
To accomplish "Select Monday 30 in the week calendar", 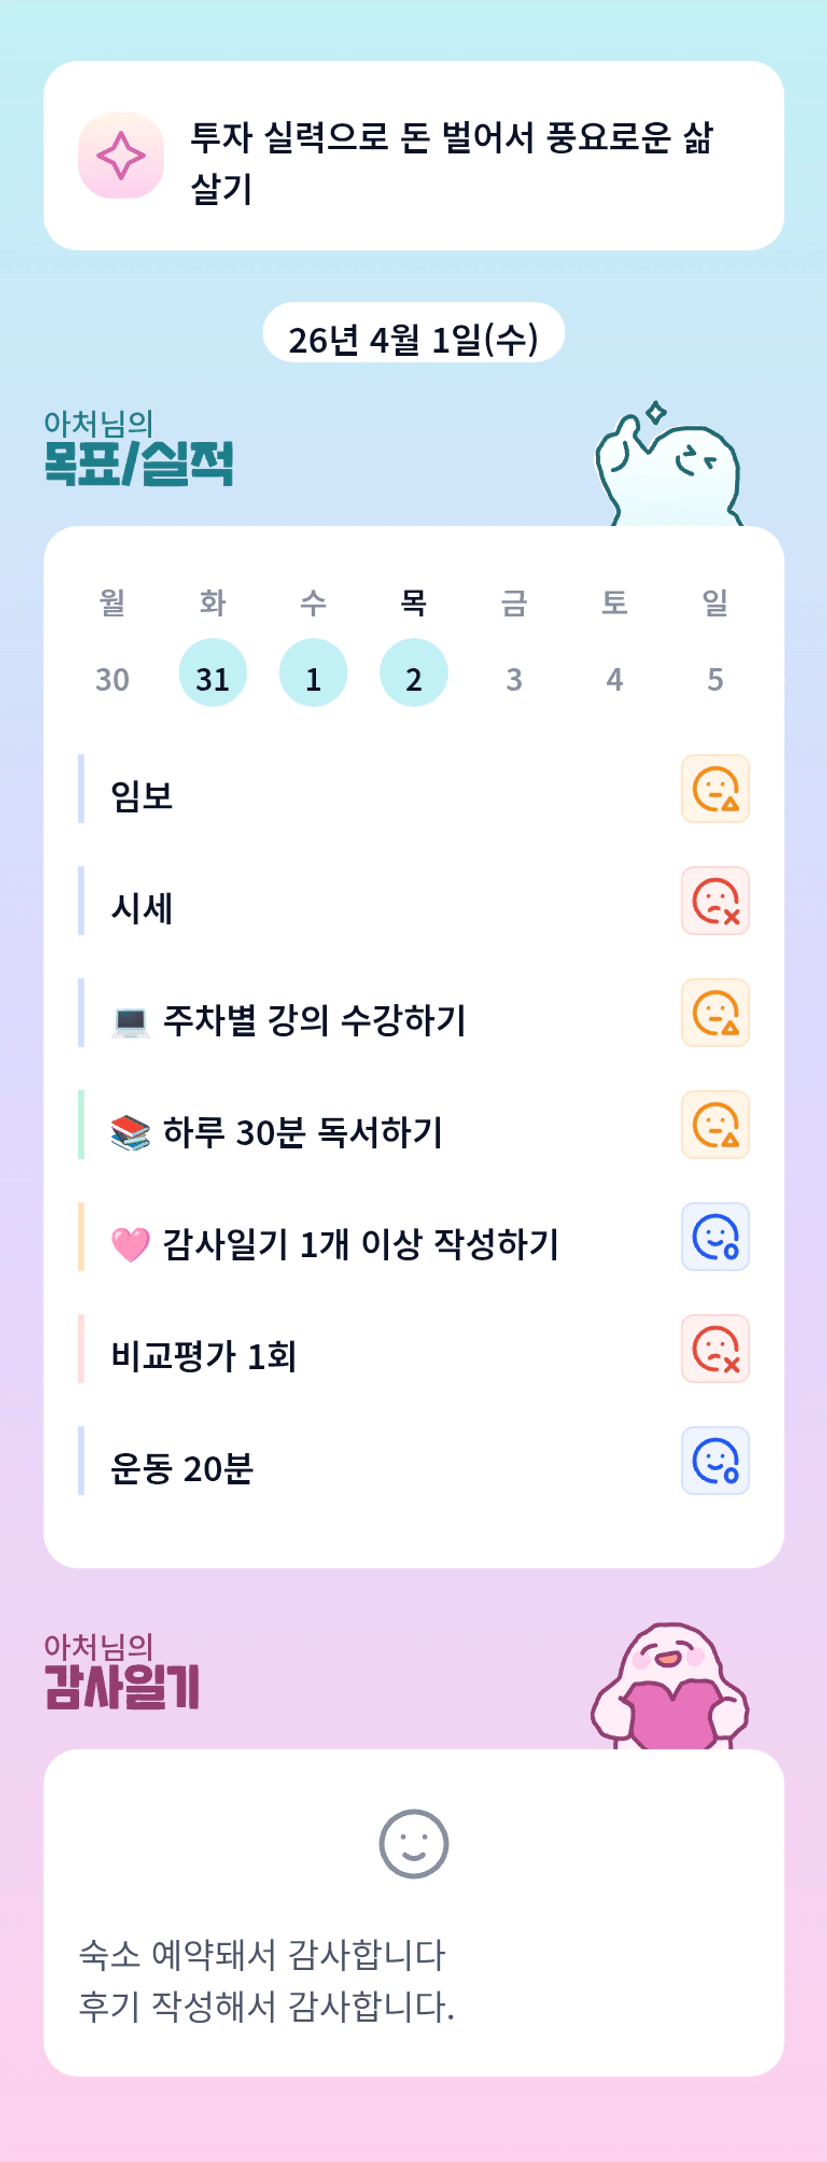I will pyautogui.click(x=112, y=679).
